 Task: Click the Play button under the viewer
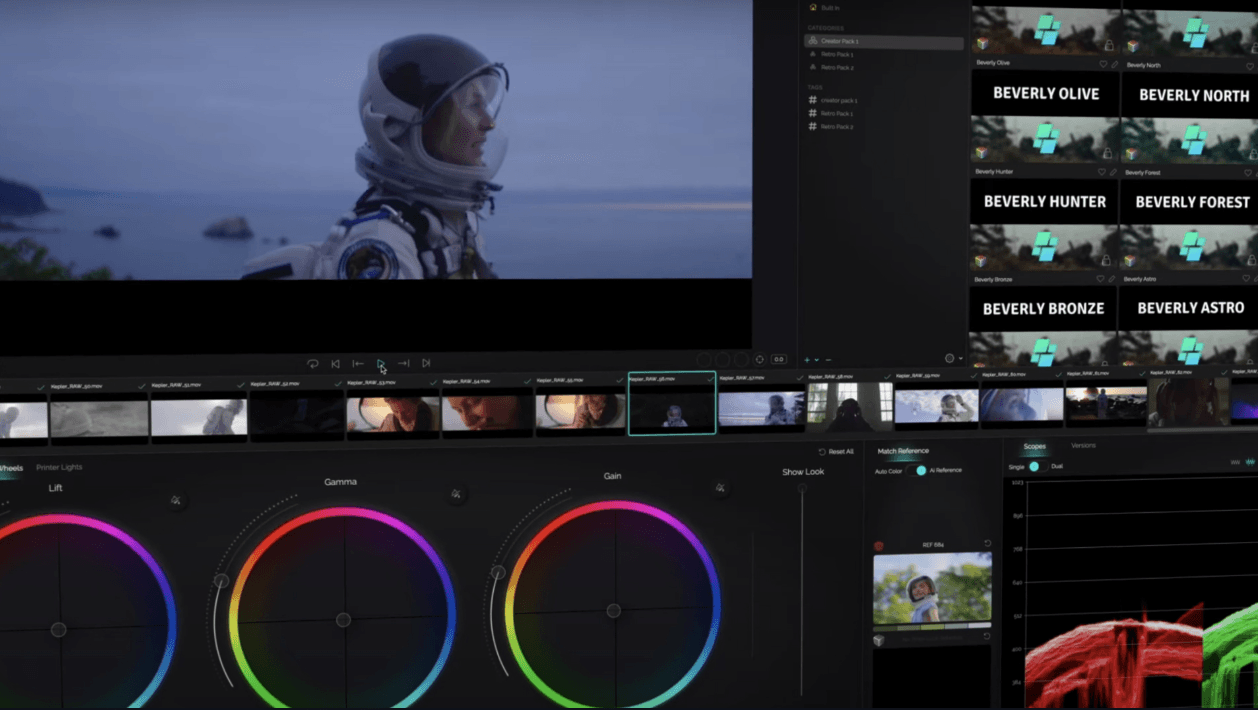381,364
